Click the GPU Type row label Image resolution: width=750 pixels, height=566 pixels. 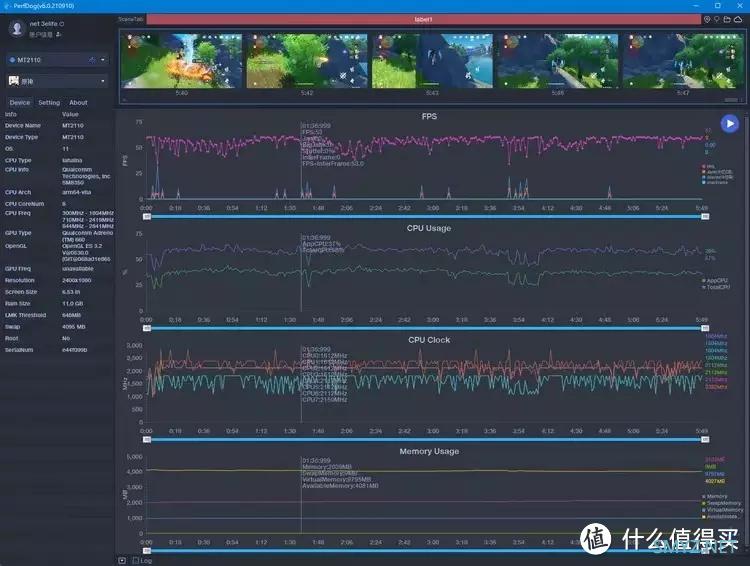18,233
